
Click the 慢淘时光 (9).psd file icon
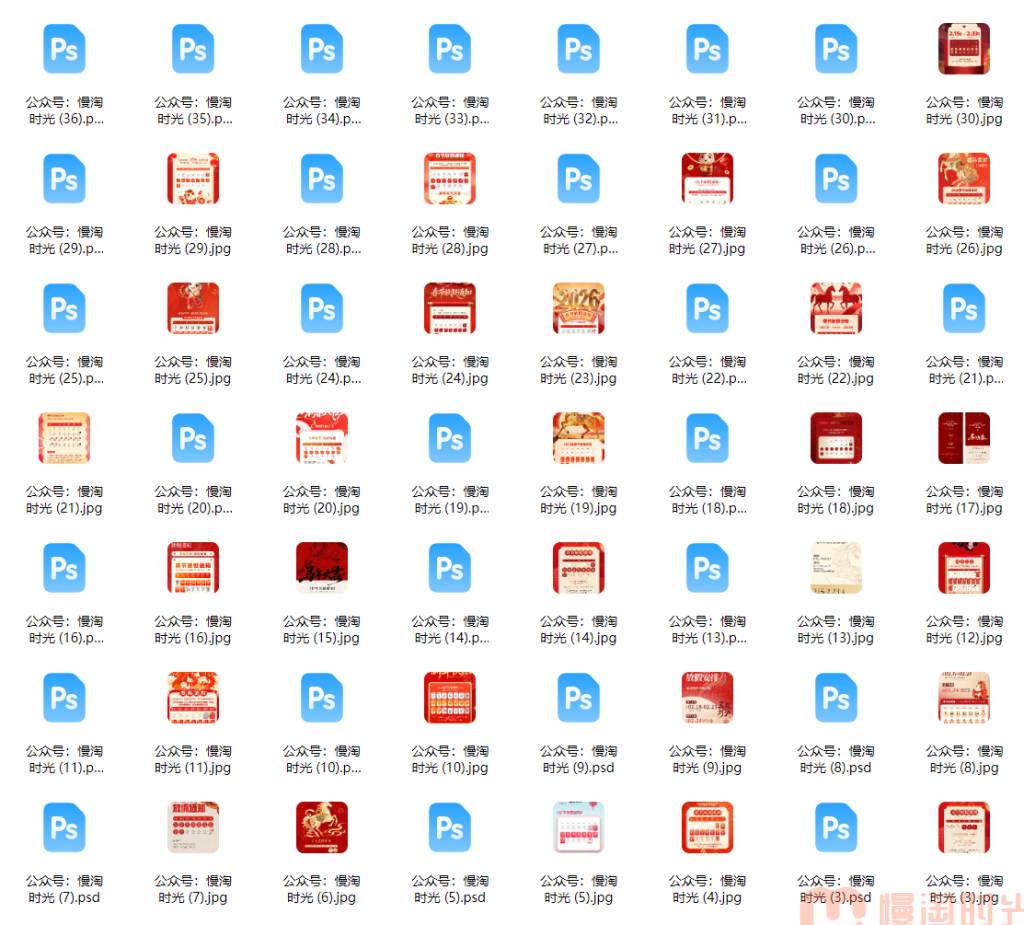(578, 698)
